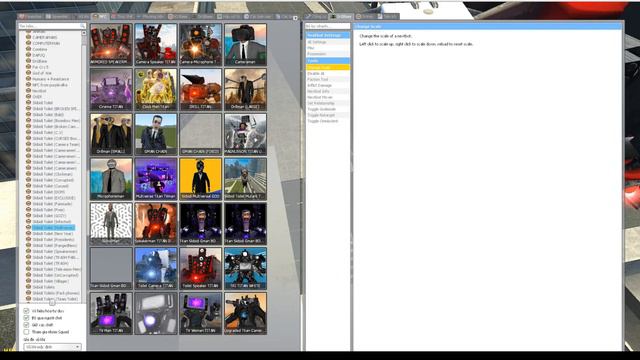Click the tool list search field

328,26
